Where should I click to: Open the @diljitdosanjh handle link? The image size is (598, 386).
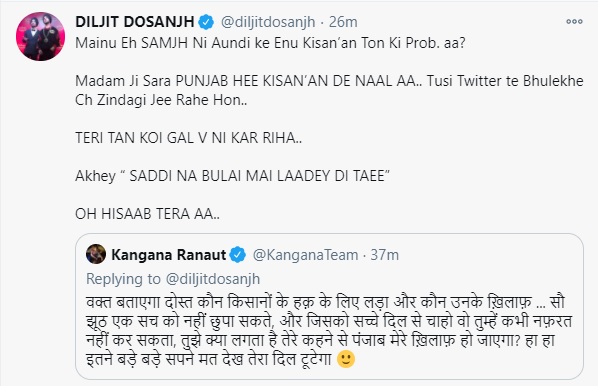pos(268,22)
